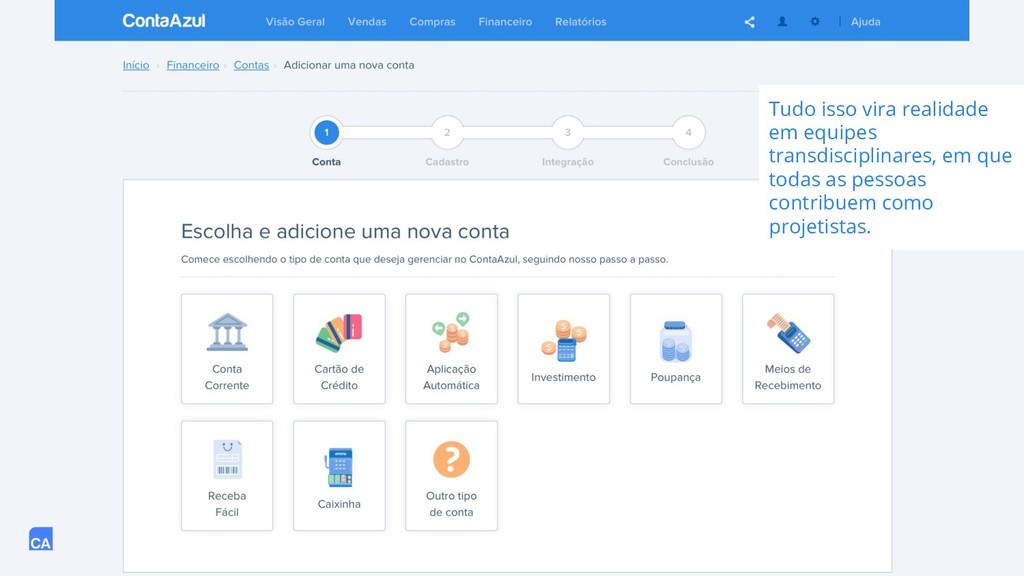Open the settings gear icon
1024x576 pixels.
click(x=815, y=22)
